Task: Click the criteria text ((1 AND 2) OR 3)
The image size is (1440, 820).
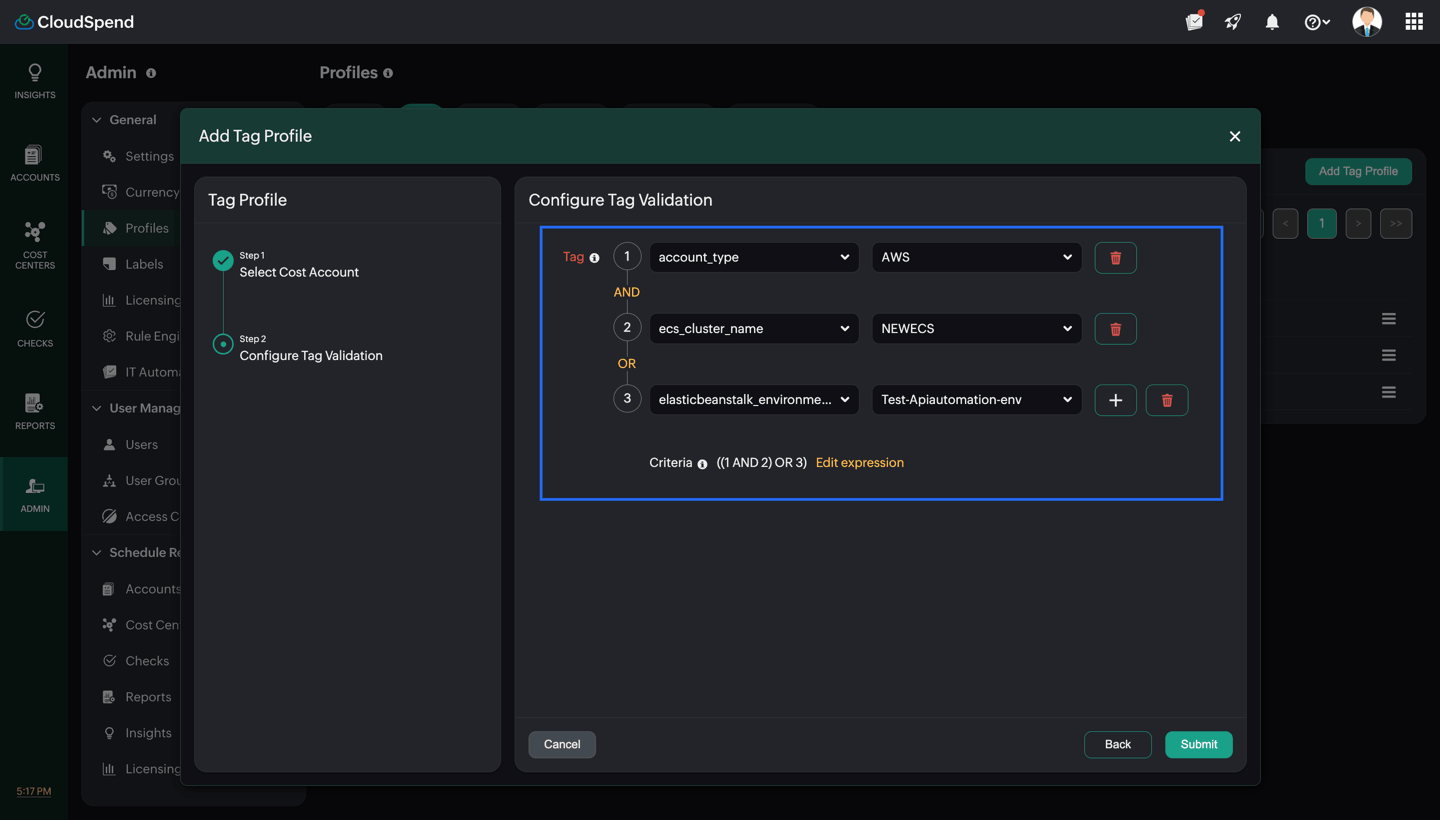Action: coord(762,463)
